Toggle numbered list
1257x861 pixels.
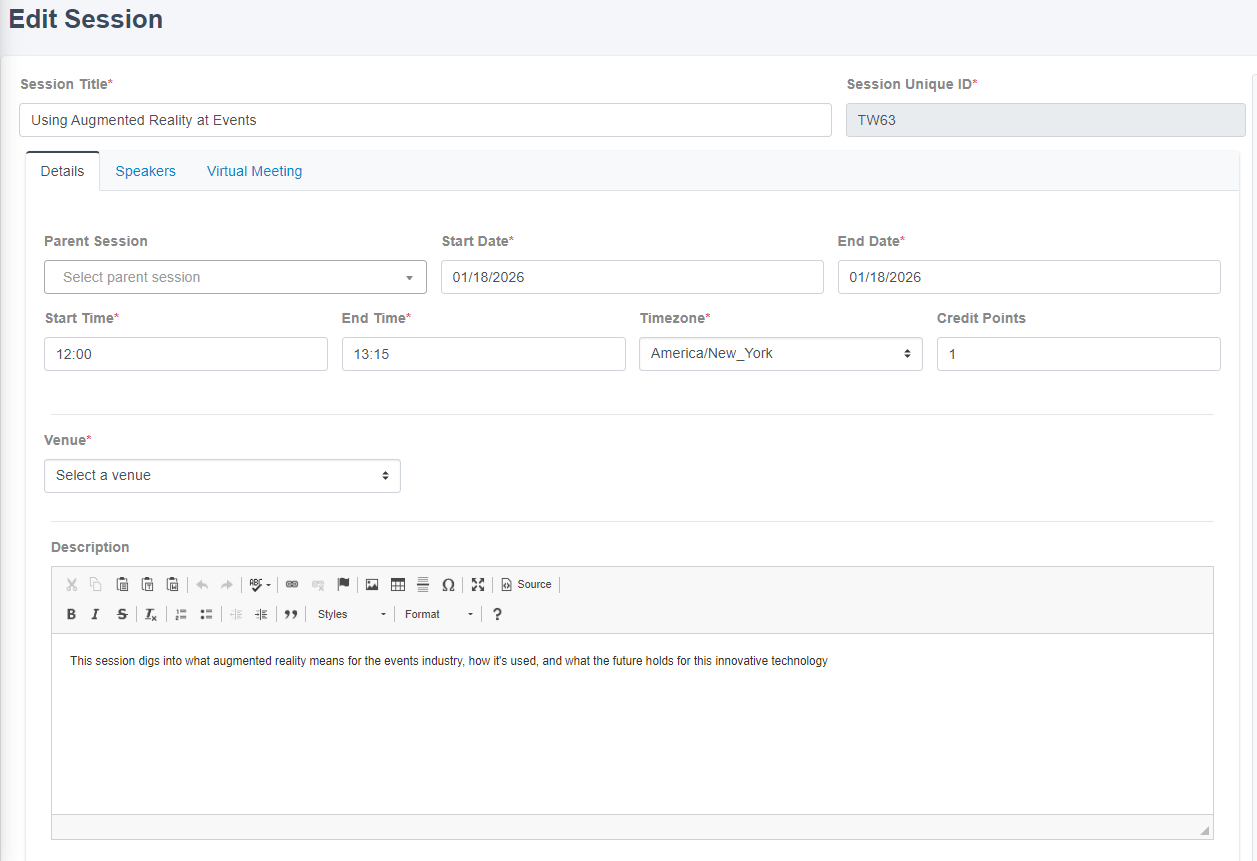[x=181, y=614]
